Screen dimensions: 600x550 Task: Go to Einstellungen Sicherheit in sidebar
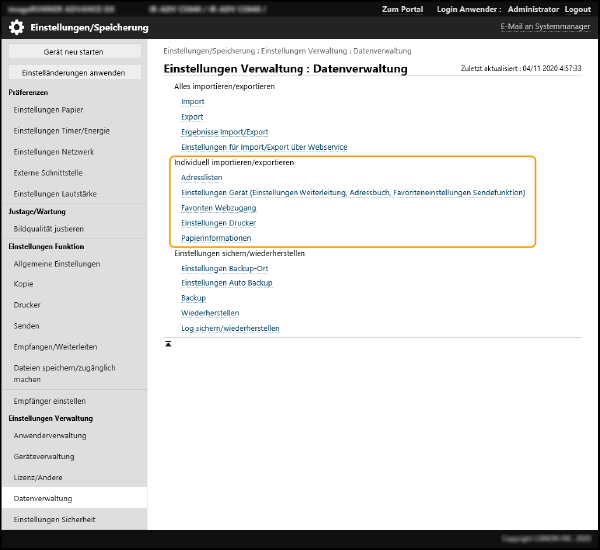tap(54, 519)
